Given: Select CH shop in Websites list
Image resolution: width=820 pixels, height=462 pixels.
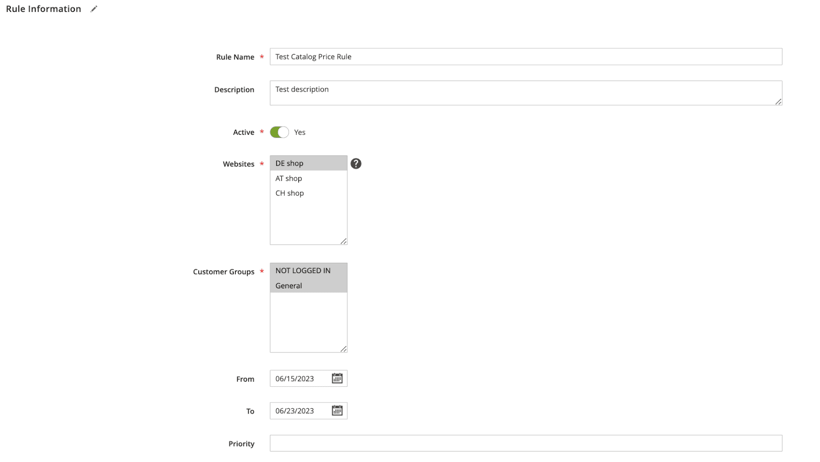Looking at the screenshot, I should [309, 193].
